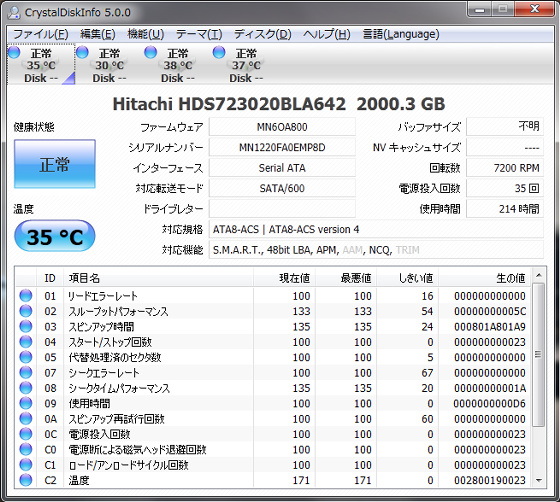
Task: Select the 30 °C disk tab
Action: [x=109, y=64]
